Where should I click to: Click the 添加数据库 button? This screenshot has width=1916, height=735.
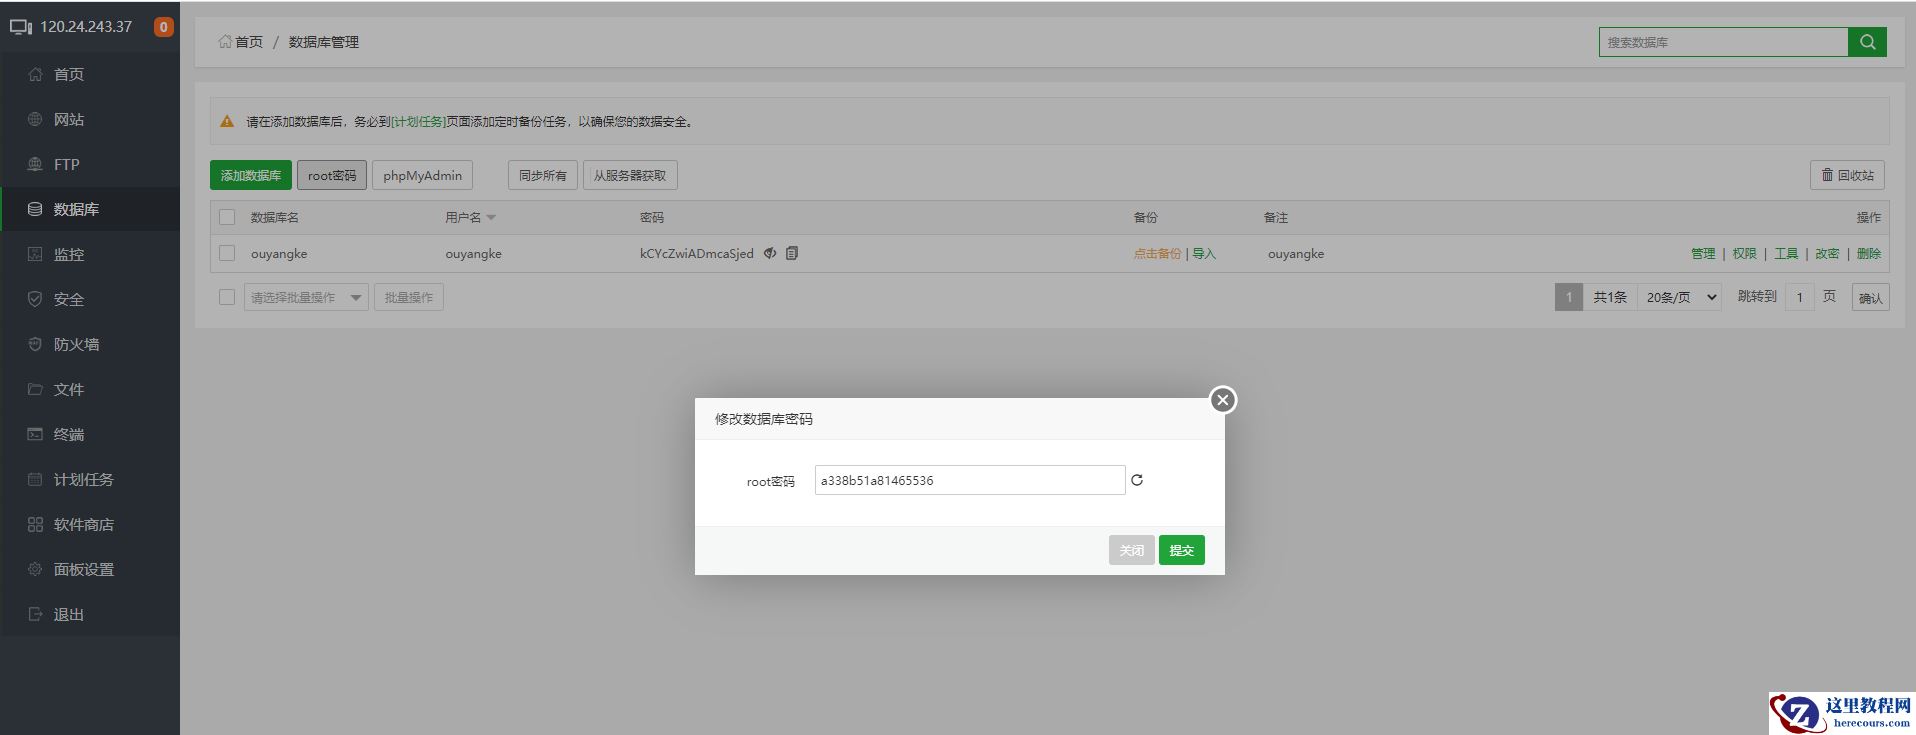pos(251,175)
